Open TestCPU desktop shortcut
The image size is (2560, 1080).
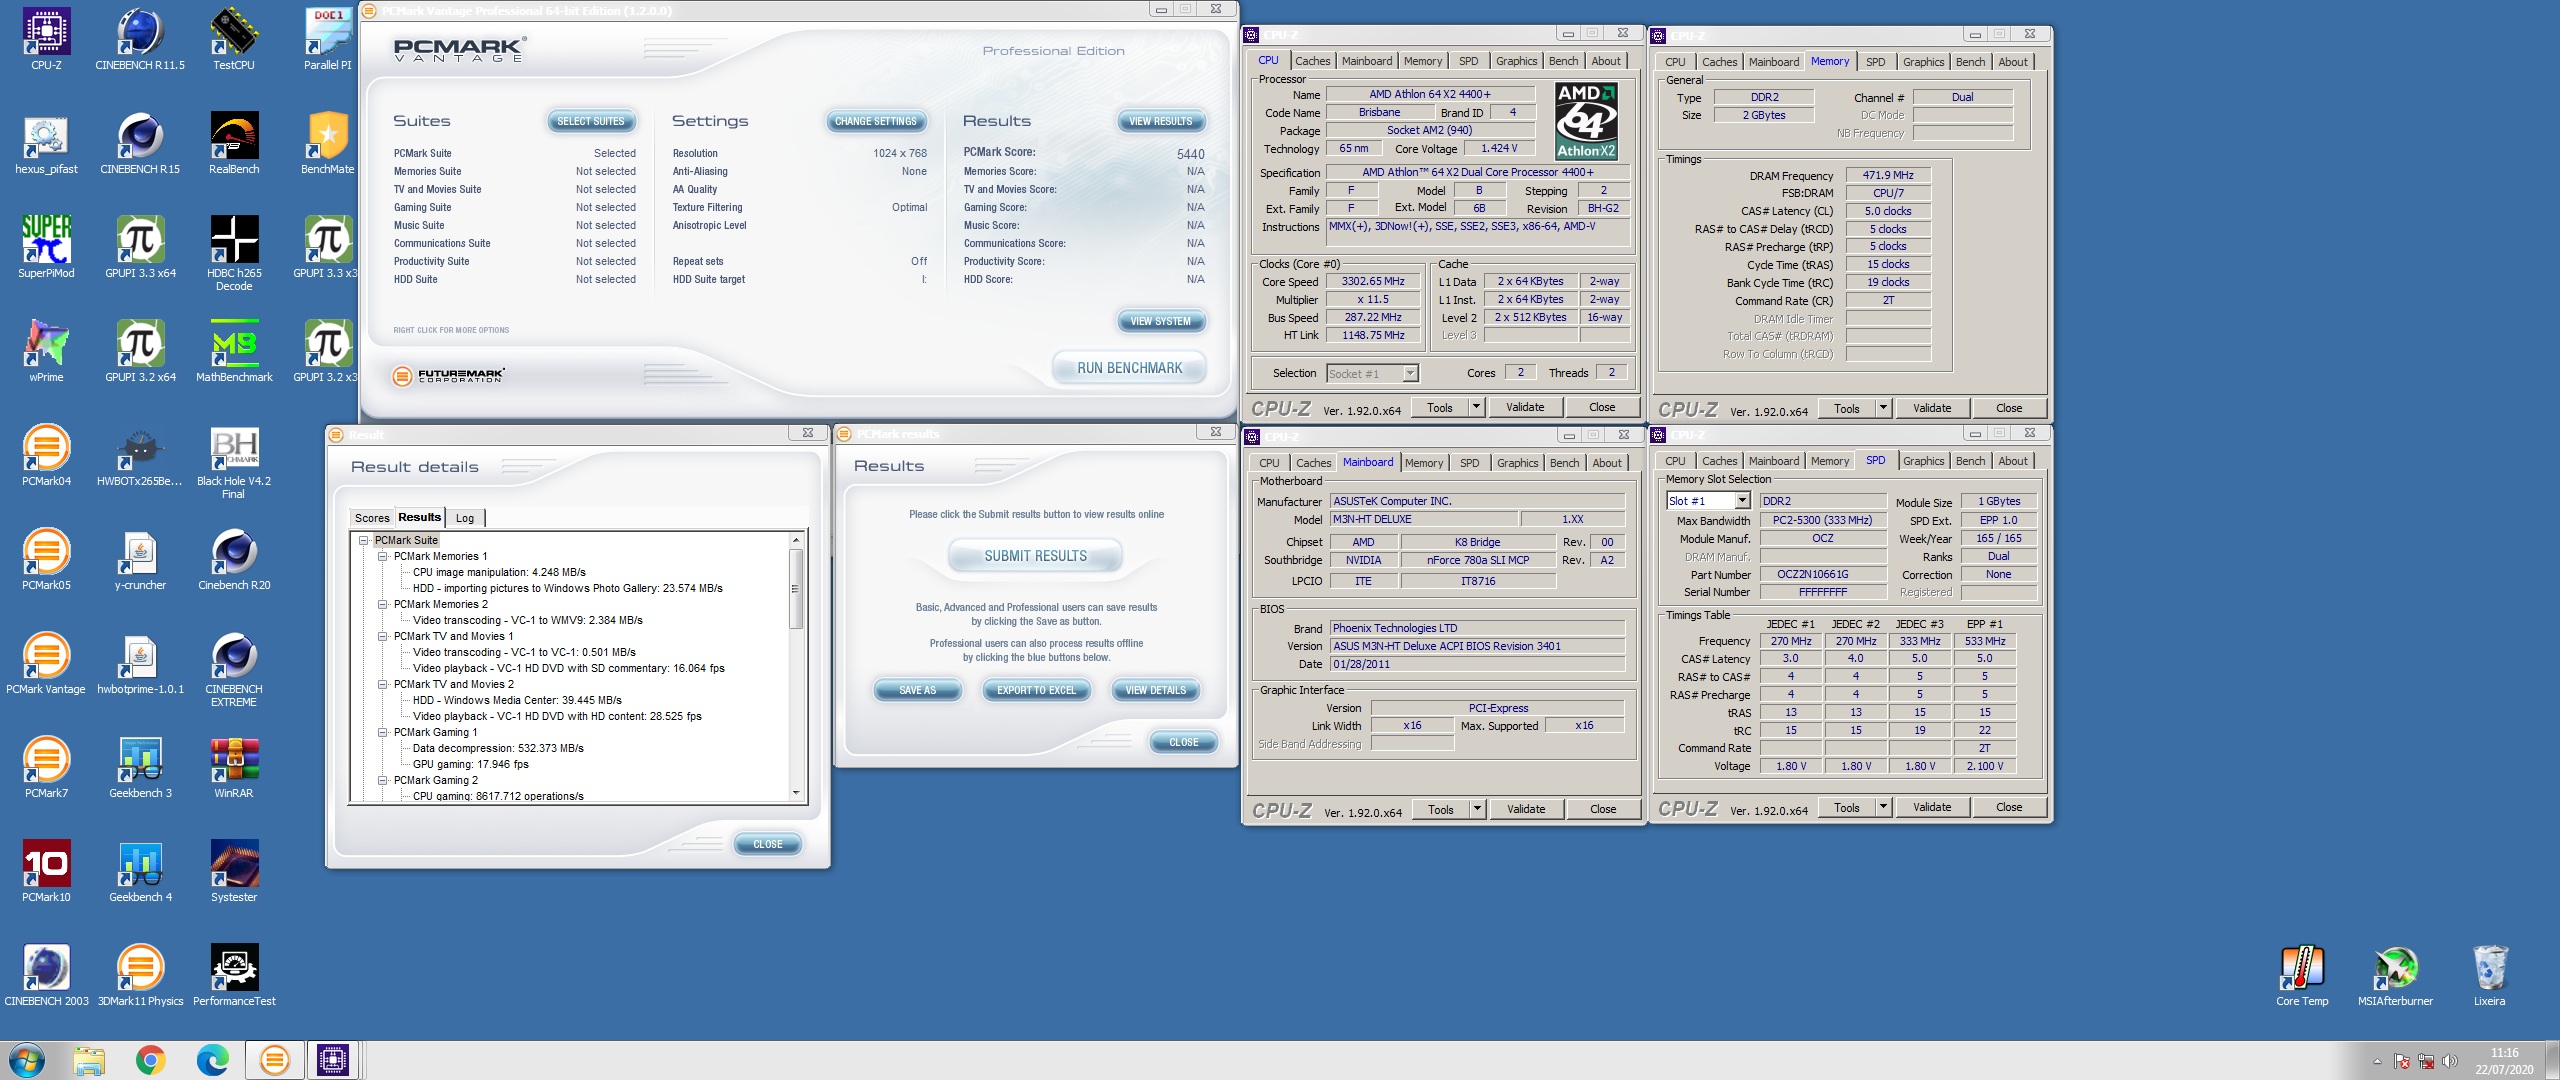(234, 40)
